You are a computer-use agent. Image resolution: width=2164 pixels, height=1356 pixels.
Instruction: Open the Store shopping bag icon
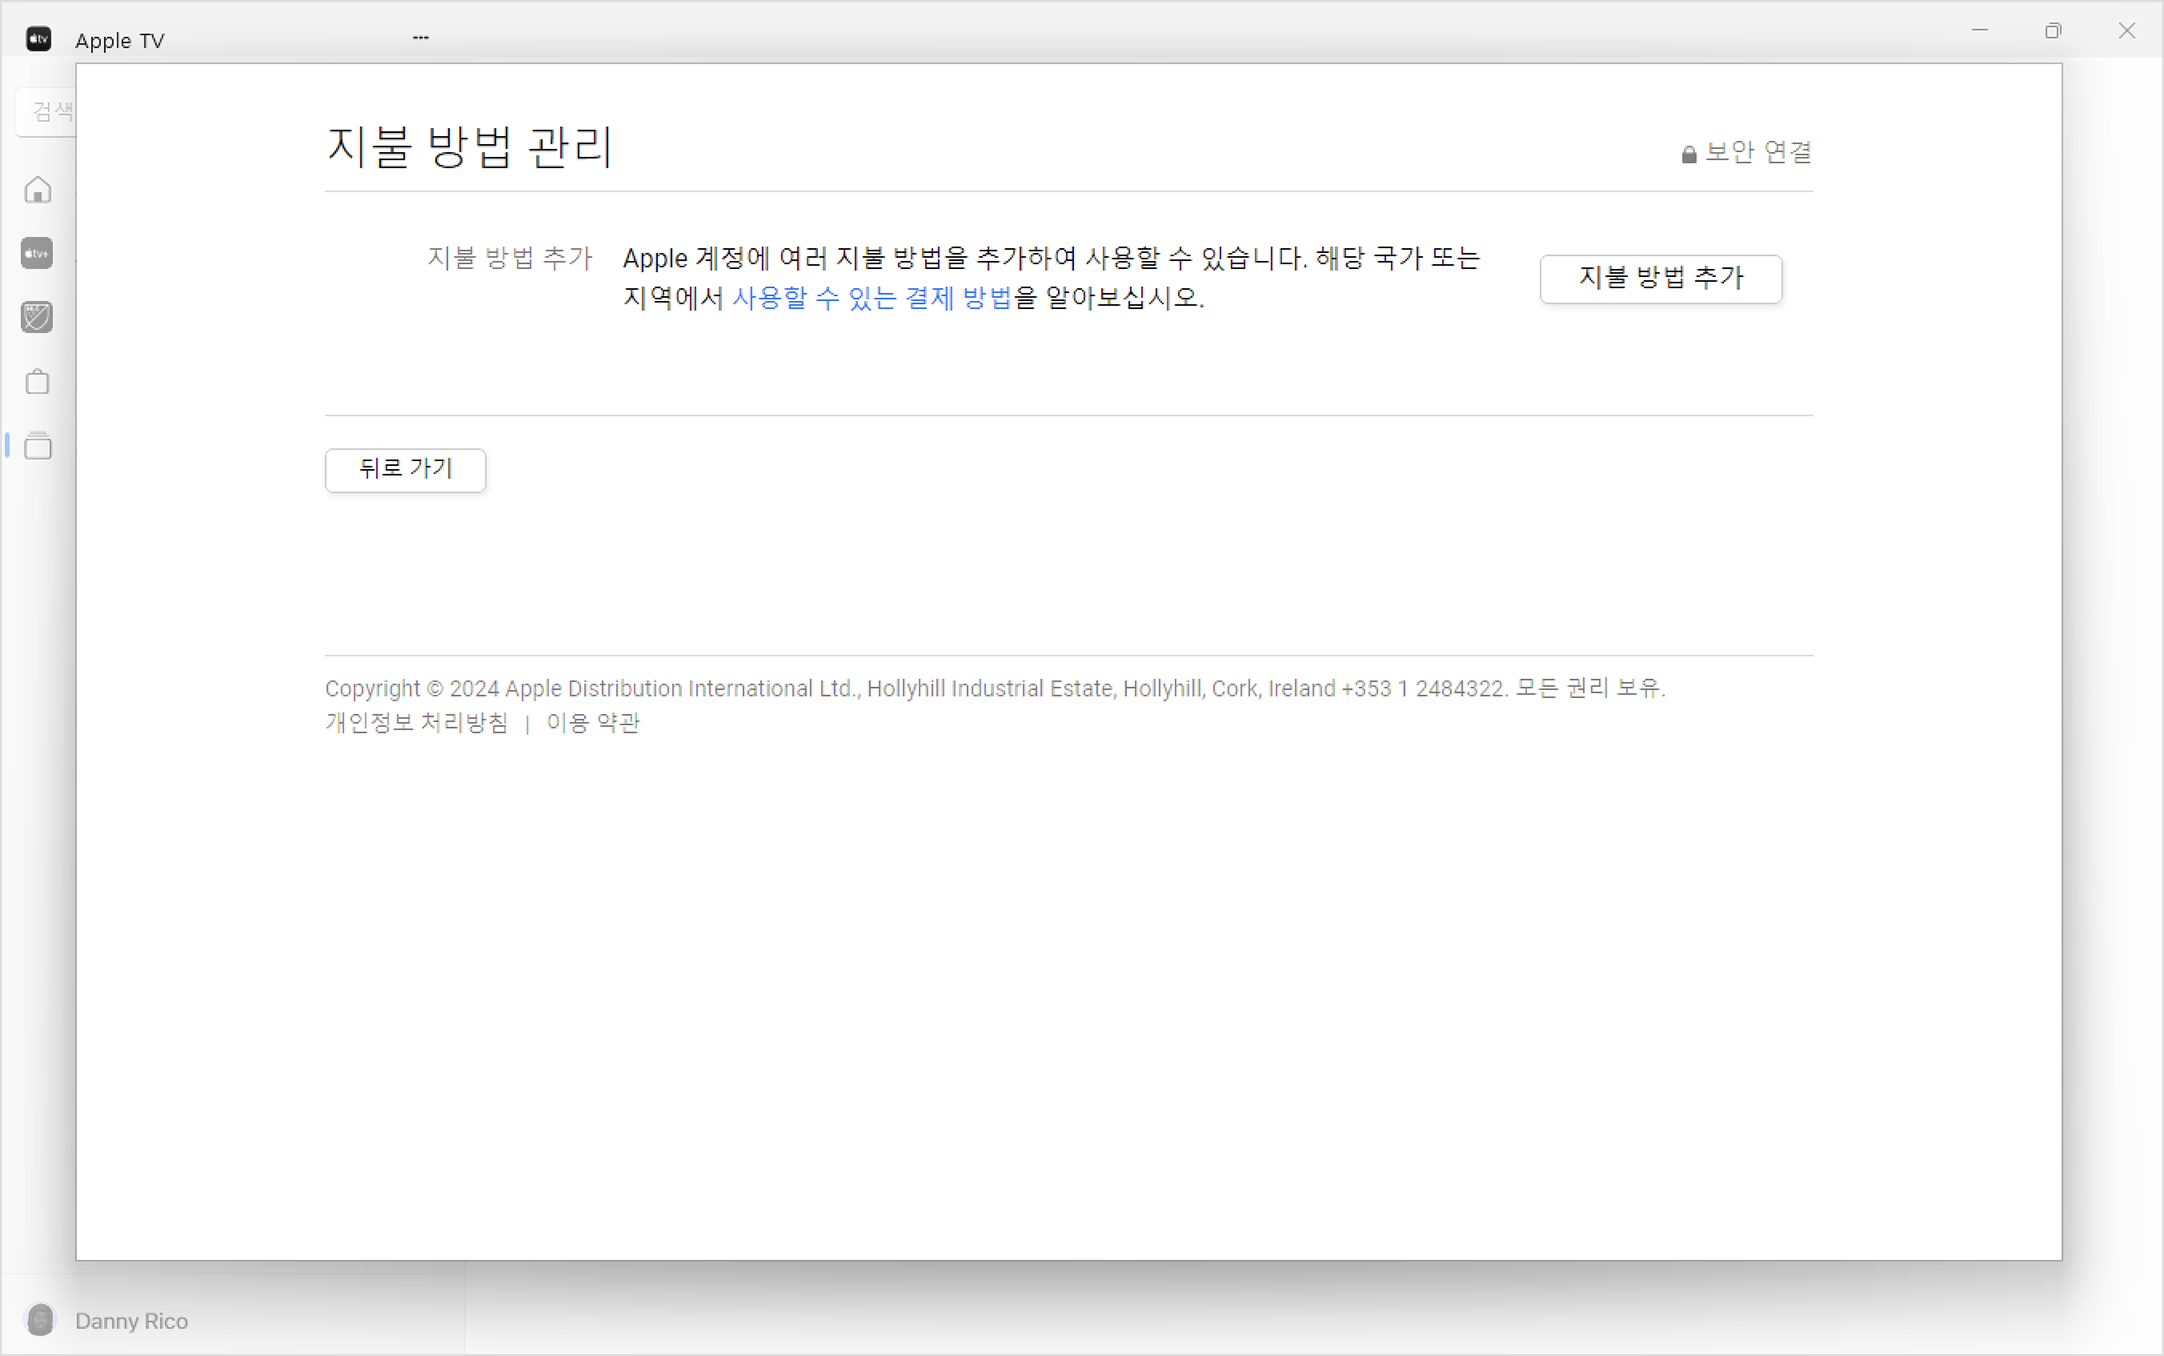pos(38,381)
